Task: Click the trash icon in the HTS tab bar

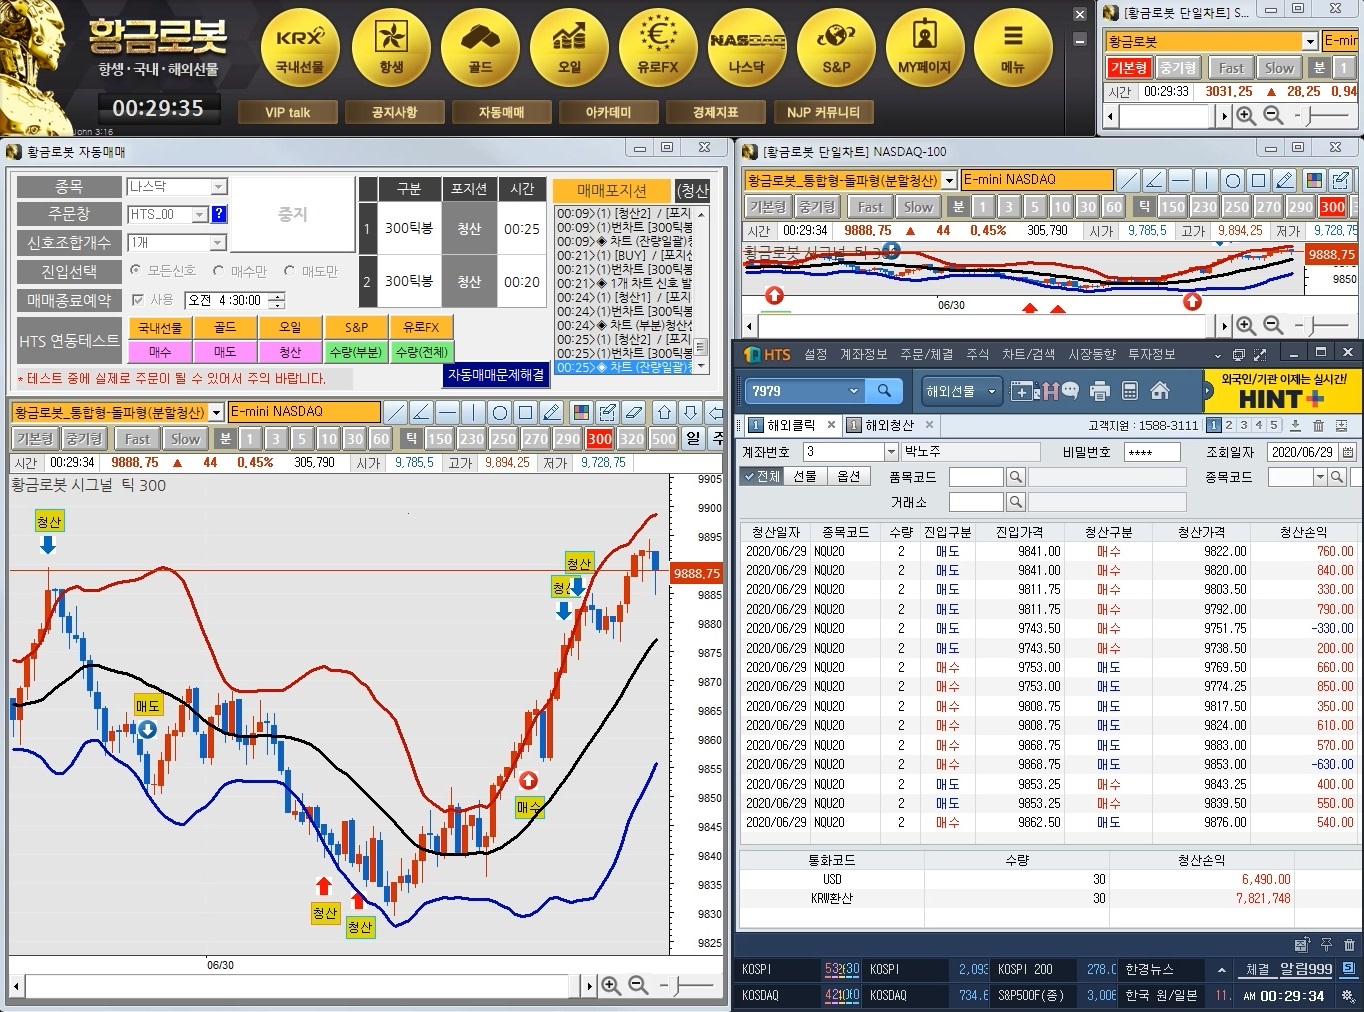Action: 1318,425
